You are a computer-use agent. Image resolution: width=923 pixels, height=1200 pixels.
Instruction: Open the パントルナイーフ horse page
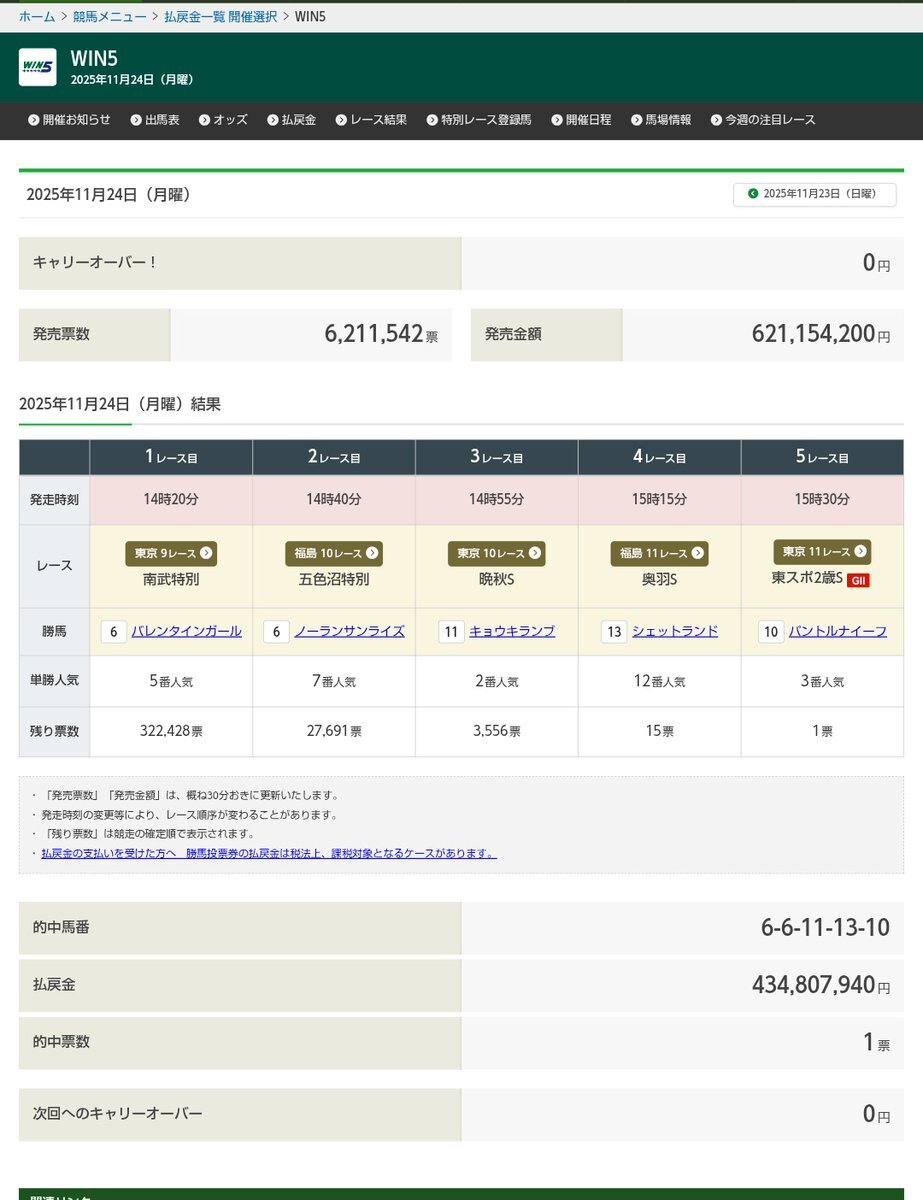pyautogui.click(x=838, y=631)
